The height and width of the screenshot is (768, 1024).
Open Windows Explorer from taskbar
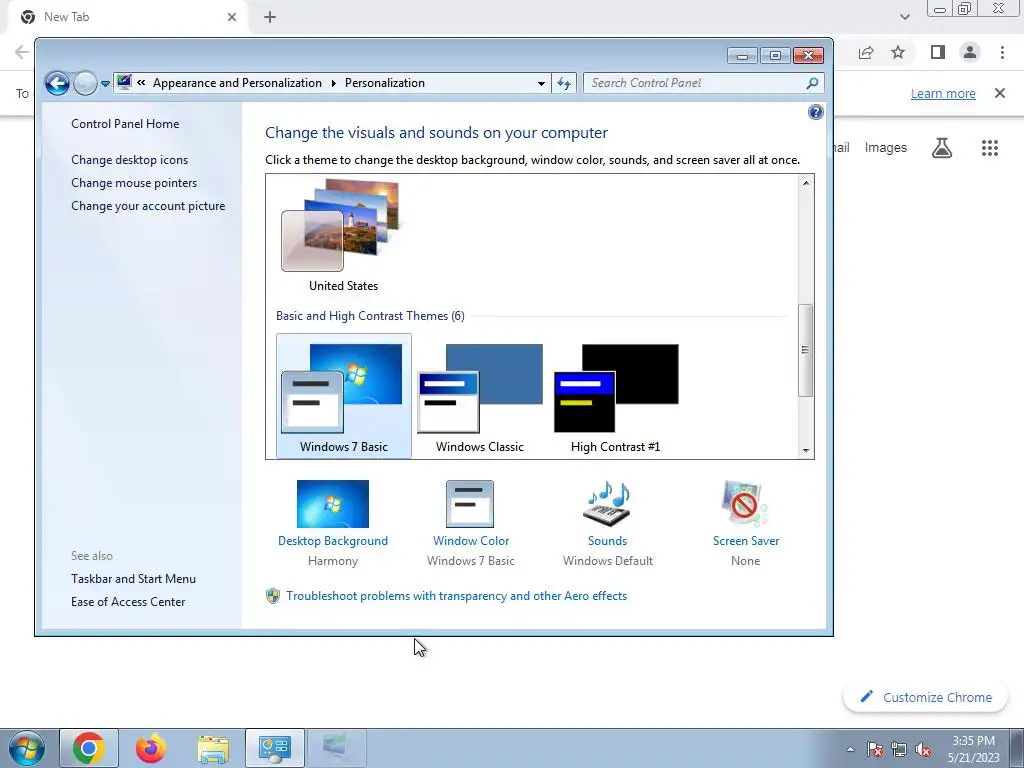(213, 748)
